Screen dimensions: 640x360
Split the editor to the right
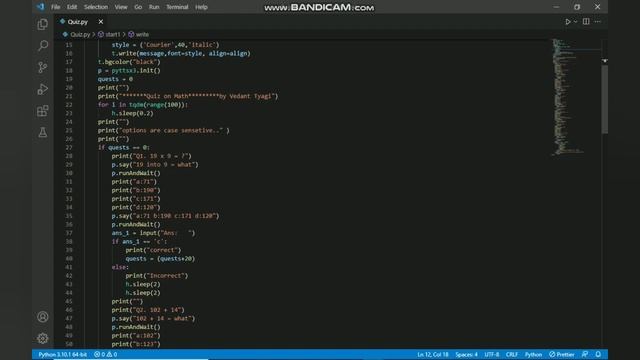pos(586,22)
